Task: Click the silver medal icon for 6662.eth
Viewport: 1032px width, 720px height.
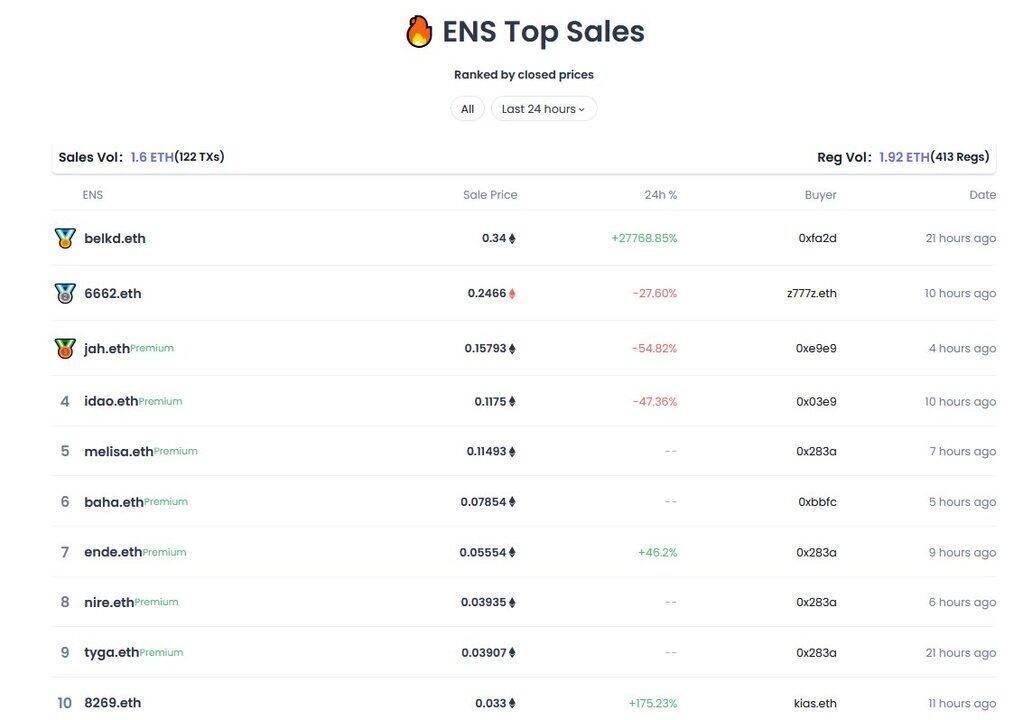Action: tap(65, 293)
